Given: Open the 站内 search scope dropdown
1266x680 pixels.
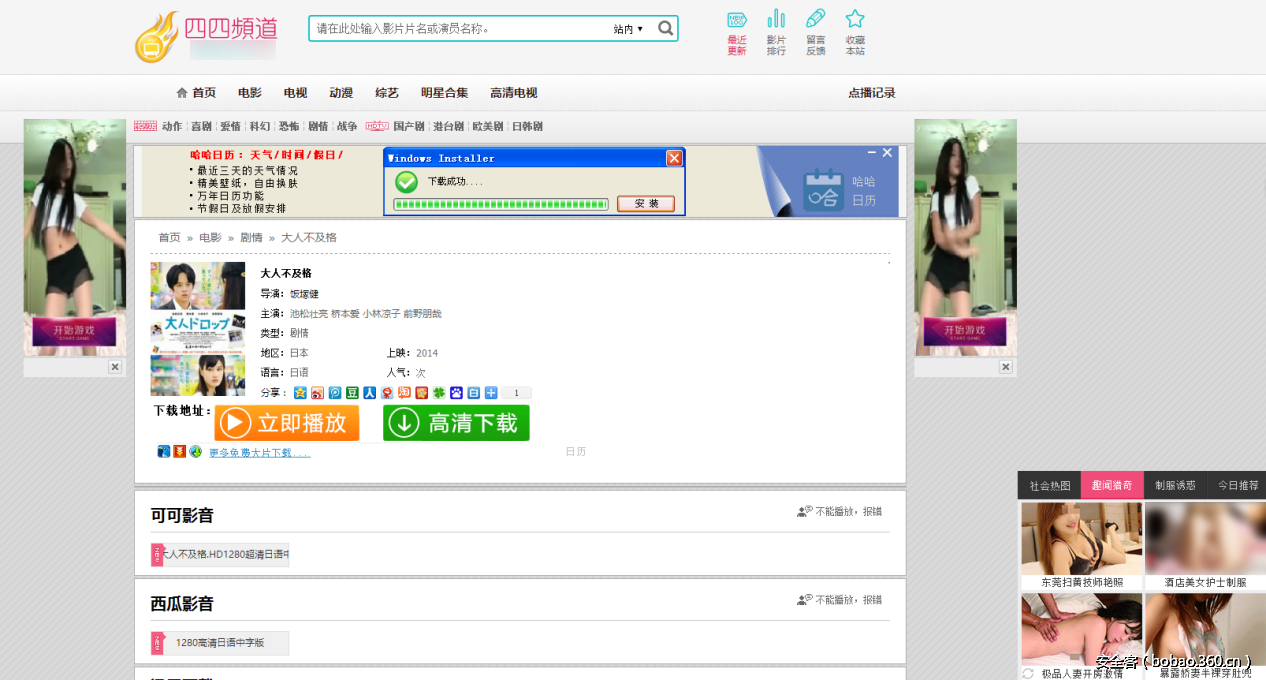Looking at the screenshot, I should 630,28.
